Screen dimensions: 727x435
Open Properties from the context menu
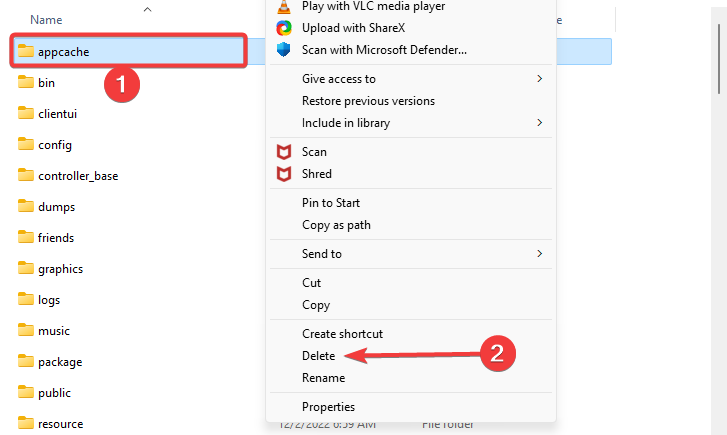[x=328, y=407]
